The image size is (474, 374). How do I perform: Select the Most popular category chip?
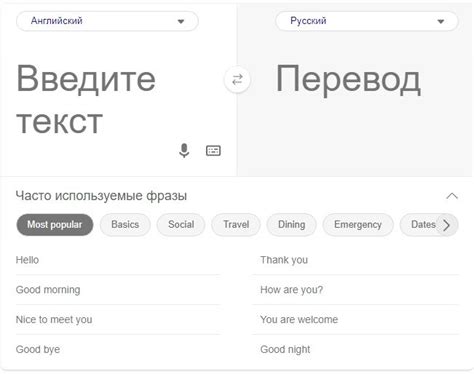click(55, 225)
